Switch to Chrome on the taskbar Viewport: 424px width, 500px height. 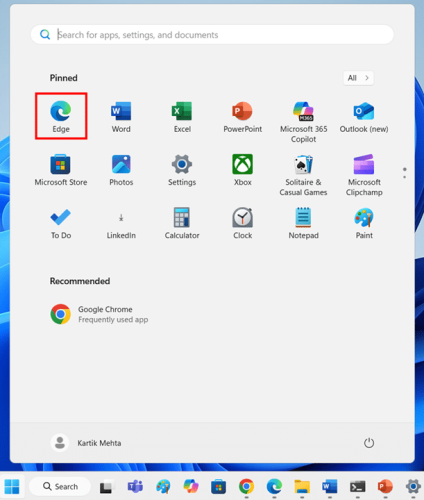pyautogui.click(x=246, y=487)
